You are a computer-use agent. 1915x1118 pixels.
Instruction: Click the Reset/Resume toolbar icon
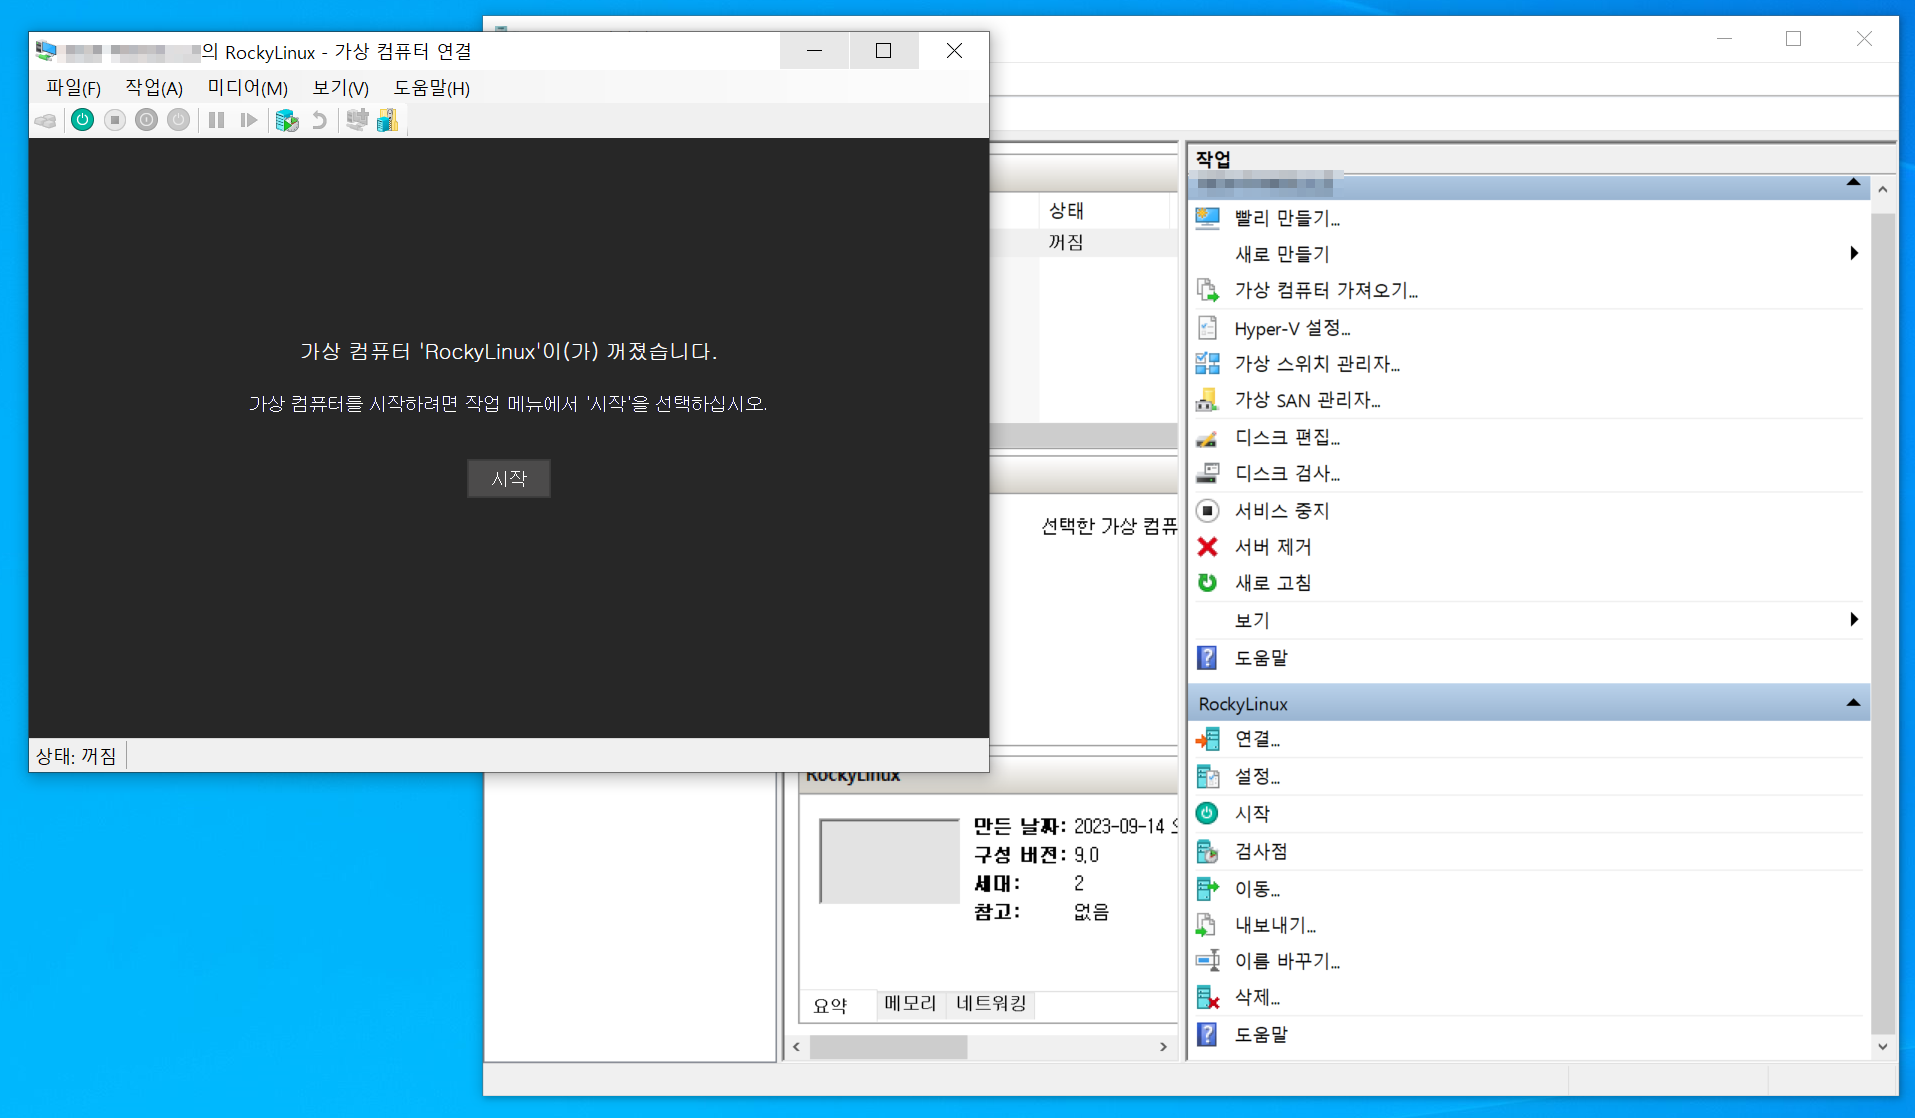coord(249,121)
